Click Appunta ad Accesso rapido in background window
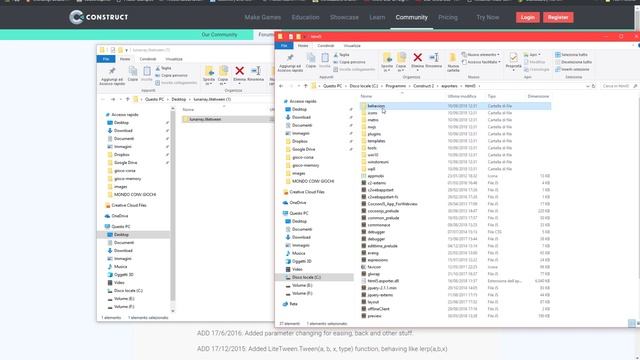Screen dimensions: 640x360 point(112,76)
